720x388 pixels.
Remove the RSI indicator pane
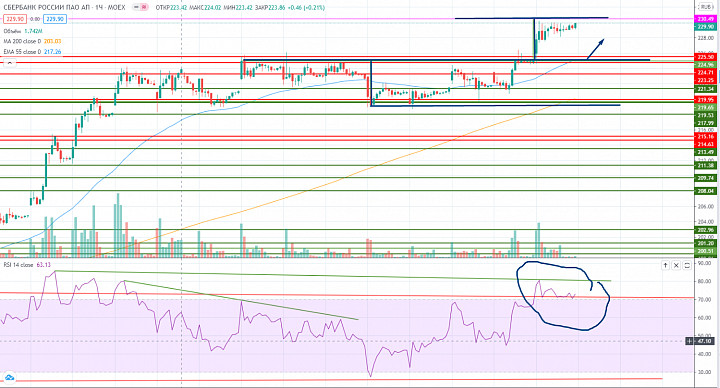676,265
